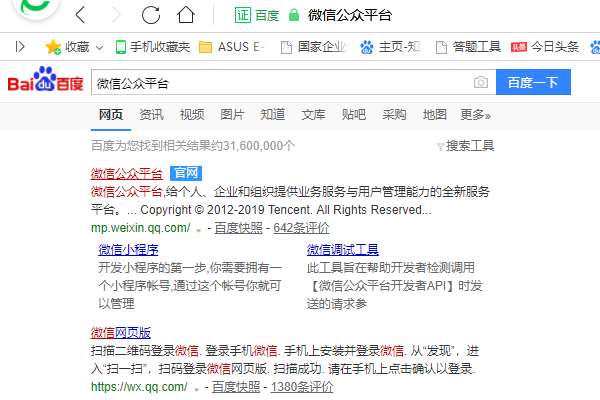Image resolution: width=600 pixels, height=400 pixels.
Task: Open the 微信网页版 result title
Action: 121,333
